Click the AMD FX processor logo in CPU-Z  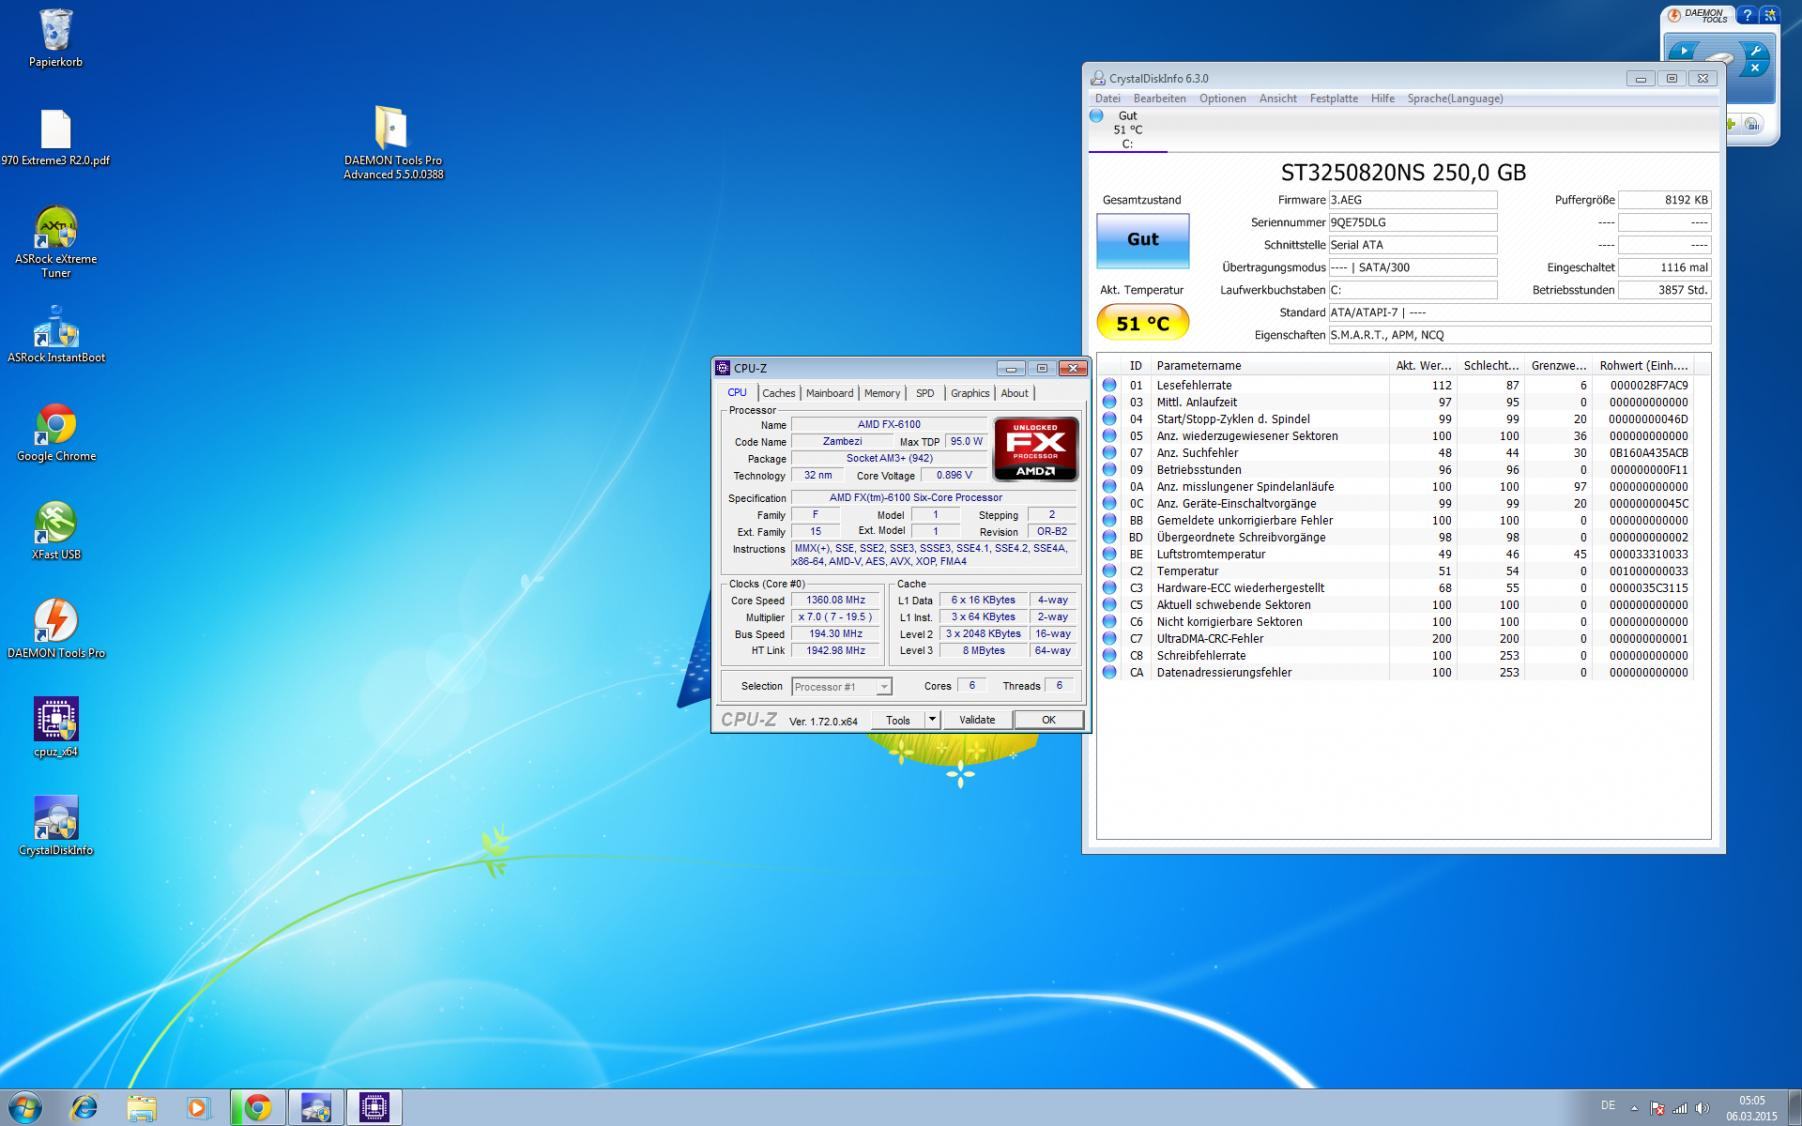(1035, 449)
